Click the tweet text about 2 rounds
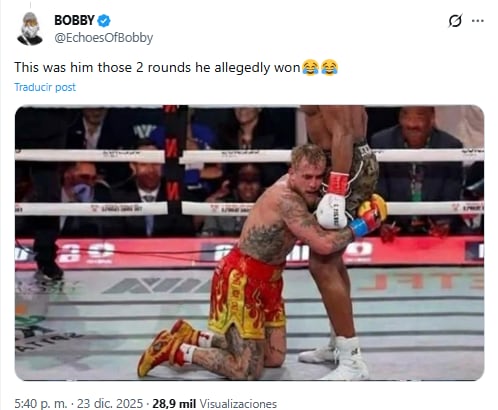The image size is (498, 410). (157, 68)
